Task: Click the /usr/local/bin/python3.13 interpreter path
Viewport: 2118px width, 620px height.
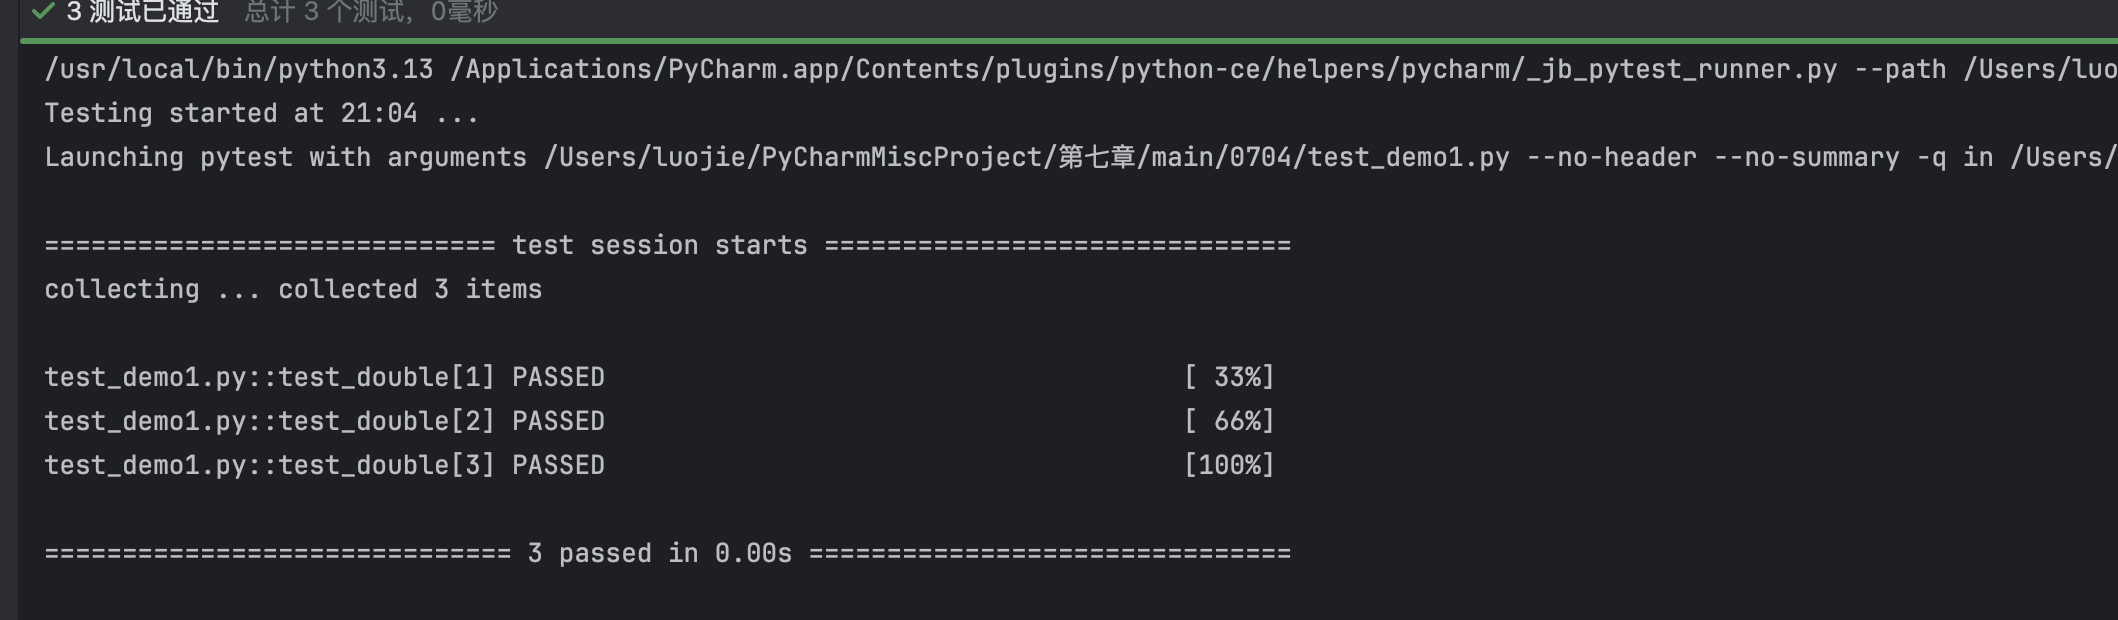Action: 239,69
